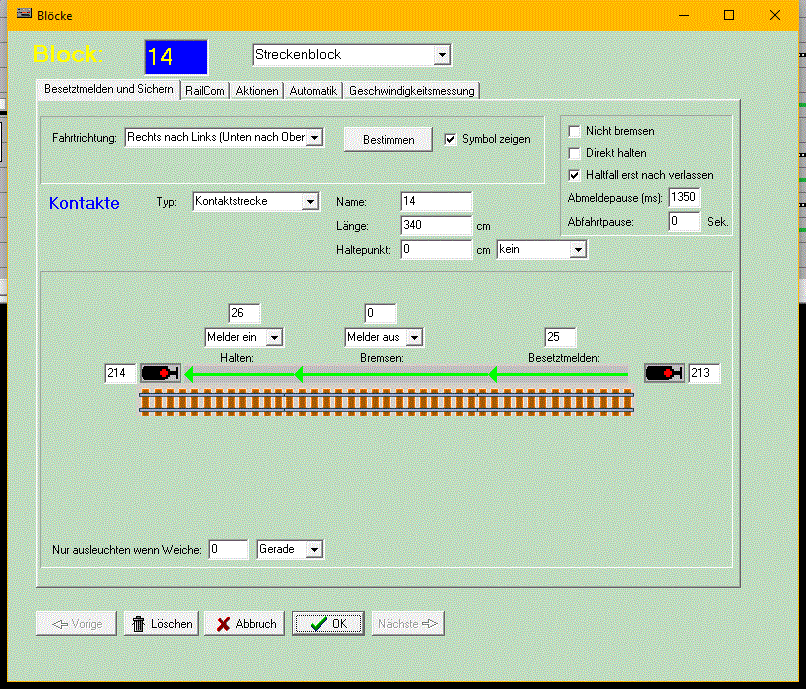806x689 pixels.
Task: Open the Streckenblock block type dropdown
Action: (442, 55)
